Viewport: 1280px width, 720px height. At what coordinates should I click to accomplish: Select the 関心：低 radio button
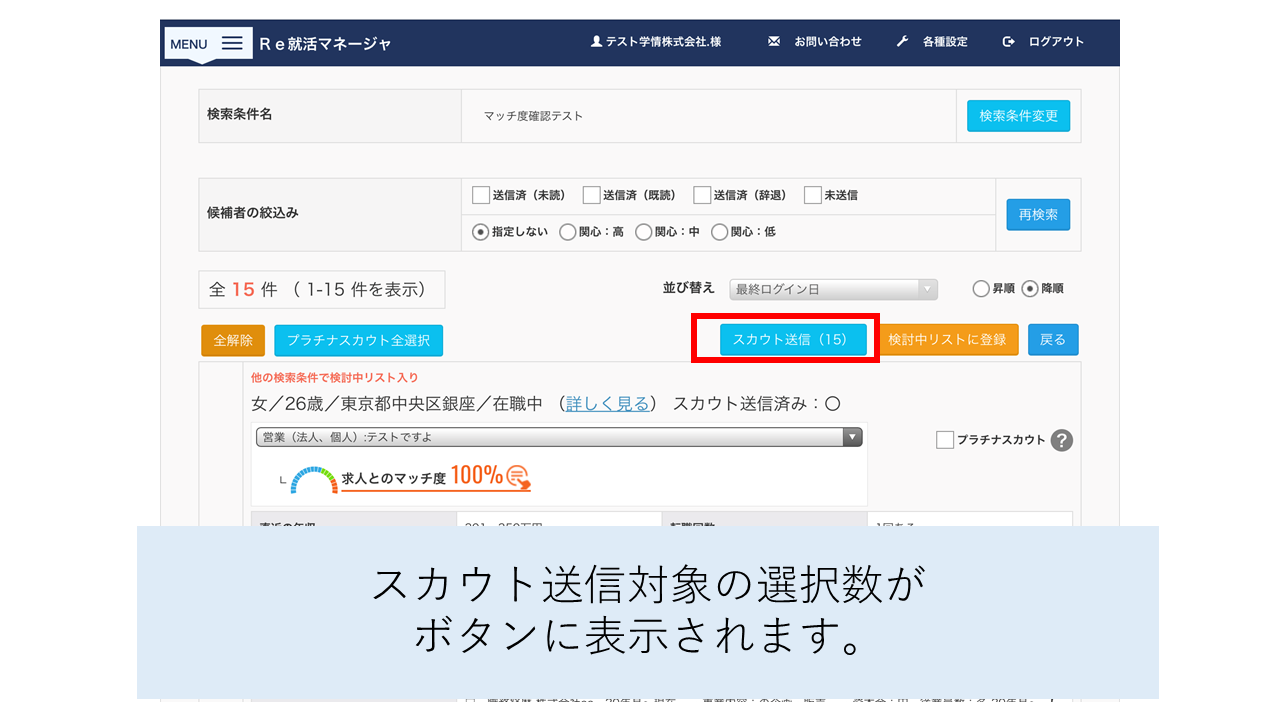point(720,232)
